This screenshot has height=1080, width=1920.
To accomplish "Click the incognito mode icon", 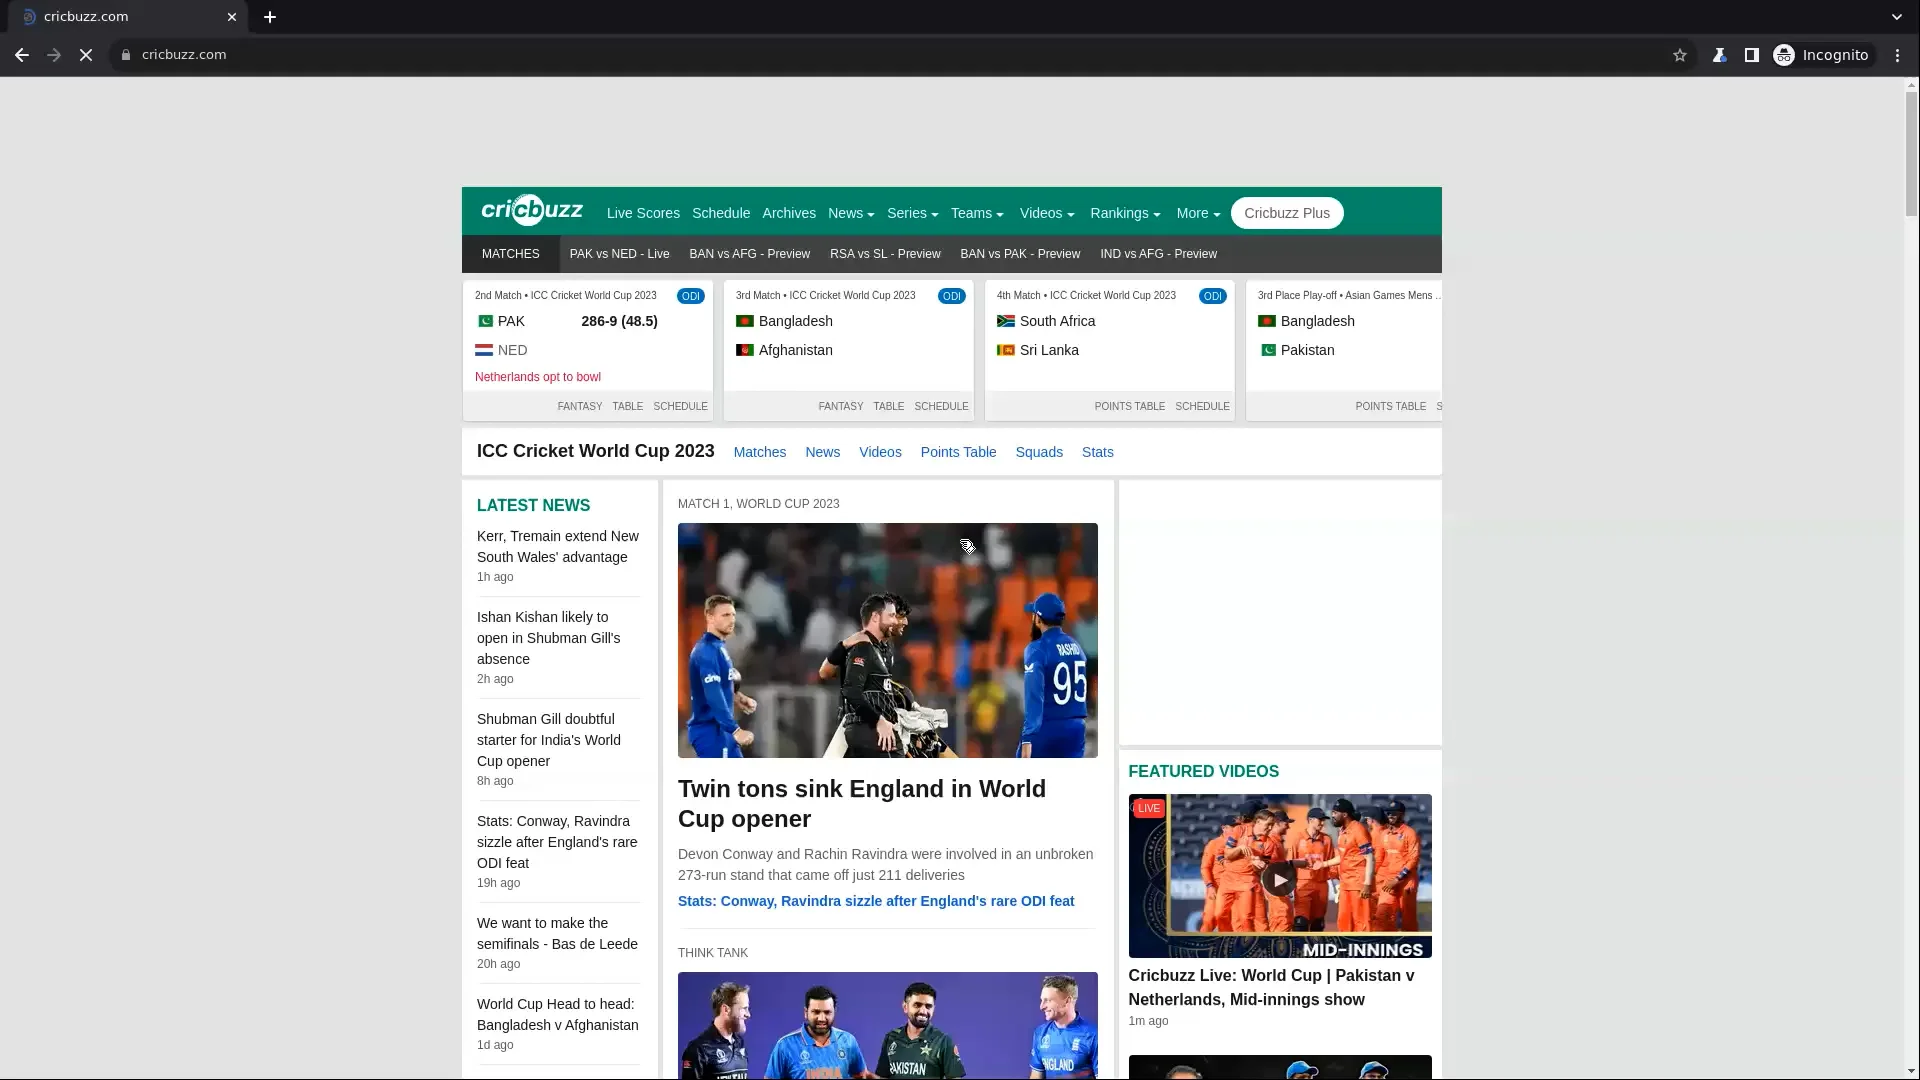I will pyautogui.click(x=1783, y=54).
